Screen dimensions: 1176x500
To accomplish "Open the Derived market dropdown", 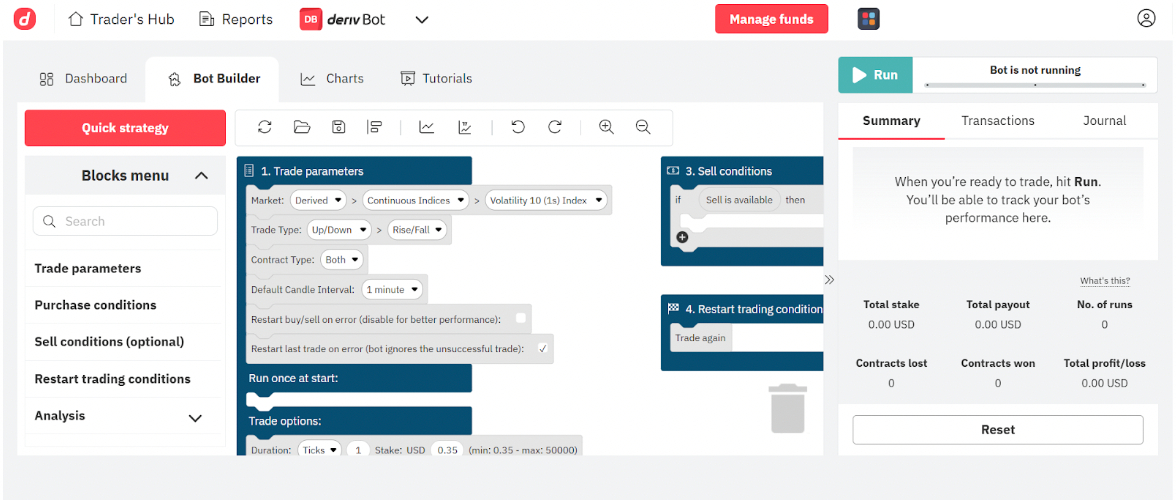I will pyautogui.click(x=318, y=200).
